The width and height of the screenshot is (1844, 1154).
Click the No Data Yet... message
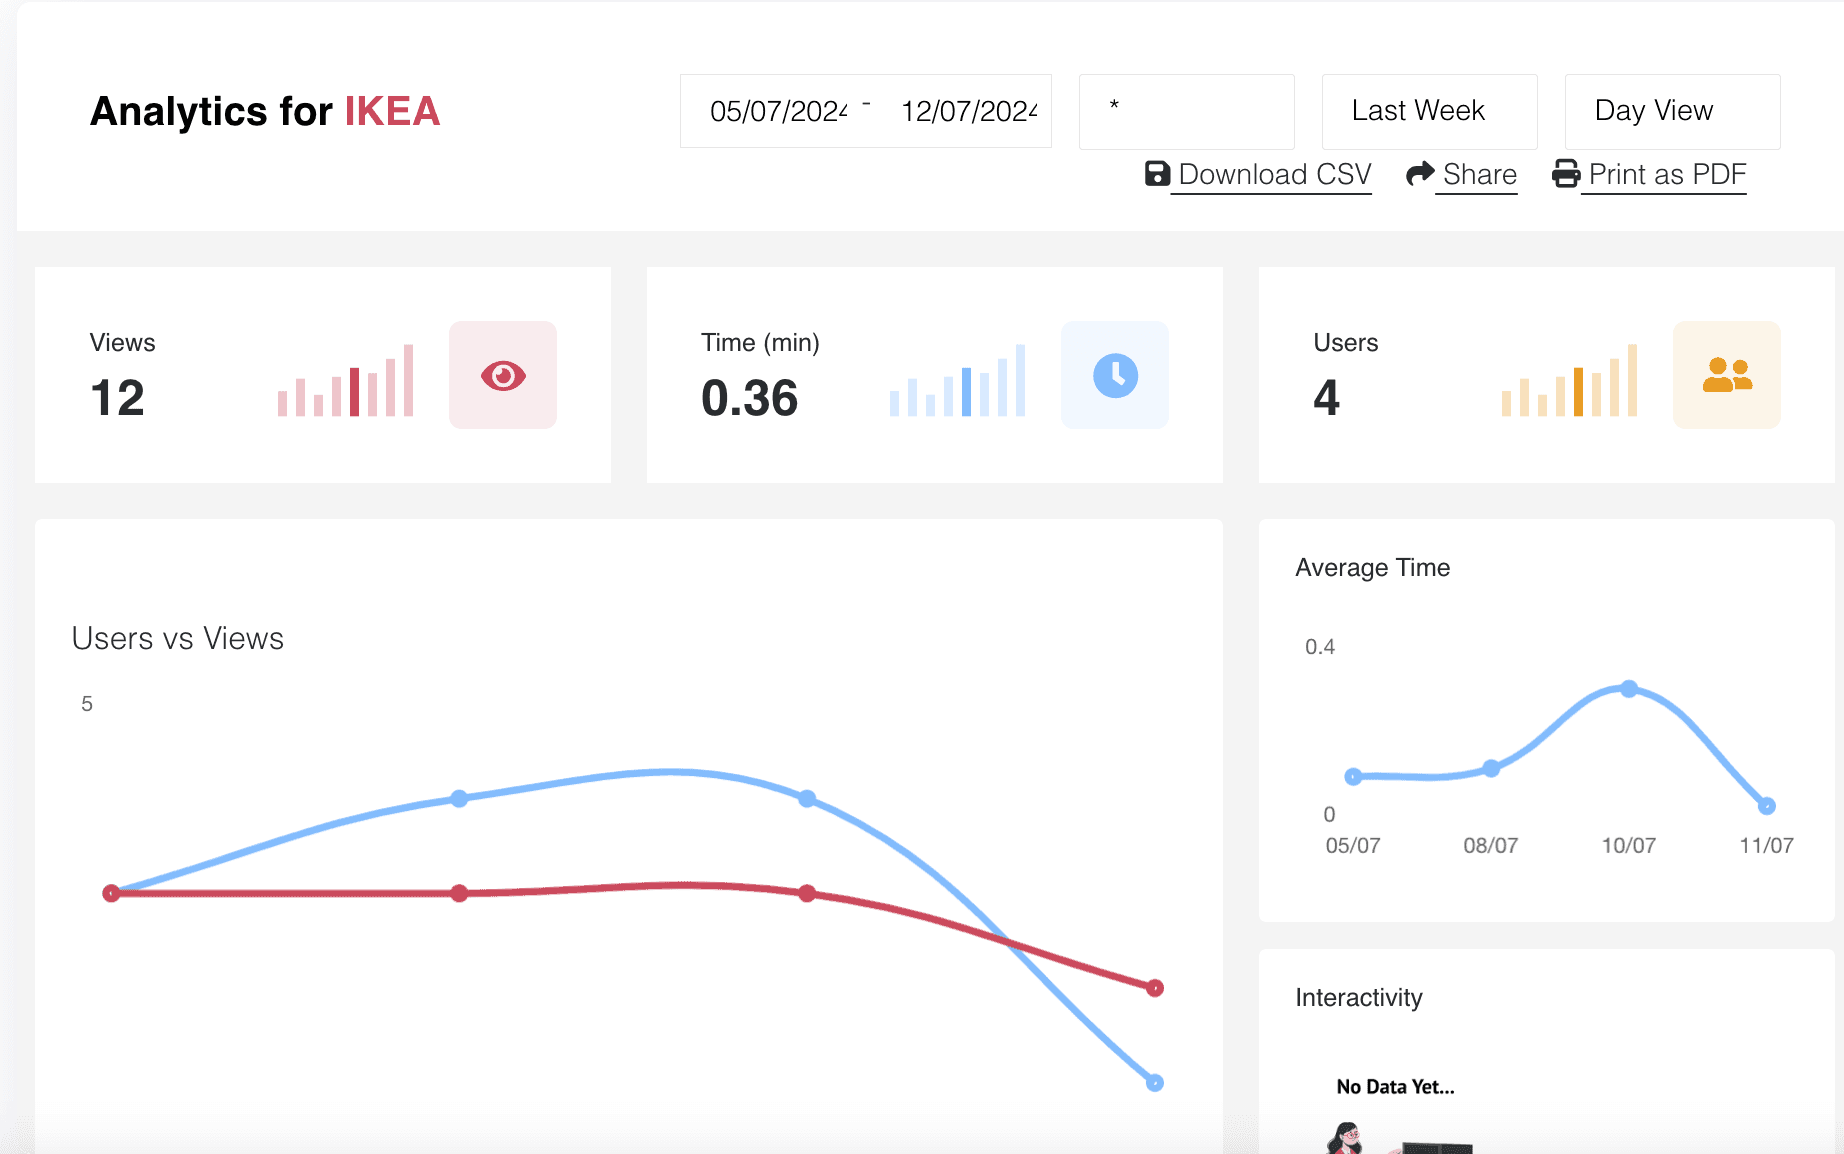pyautogui.click(x=1395, y=1086)
